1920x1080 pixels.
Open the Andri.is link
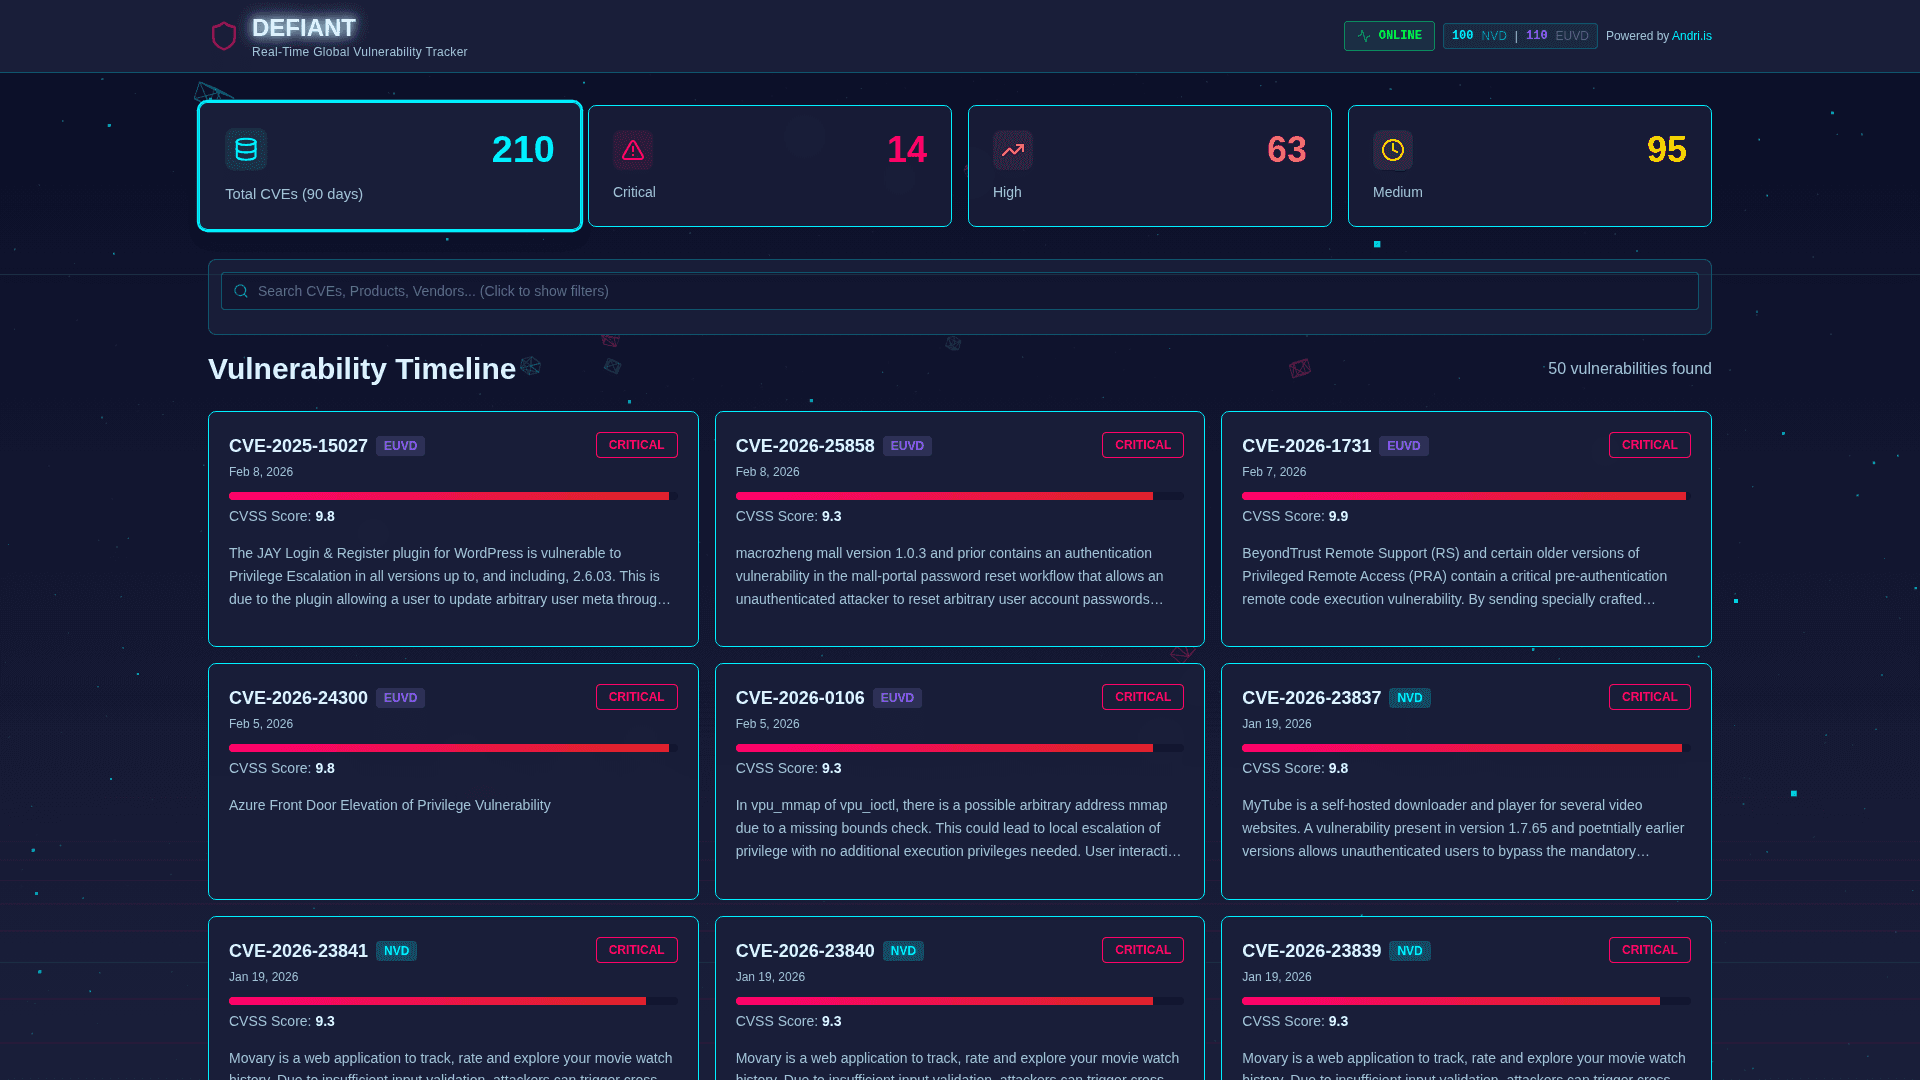1692,36
